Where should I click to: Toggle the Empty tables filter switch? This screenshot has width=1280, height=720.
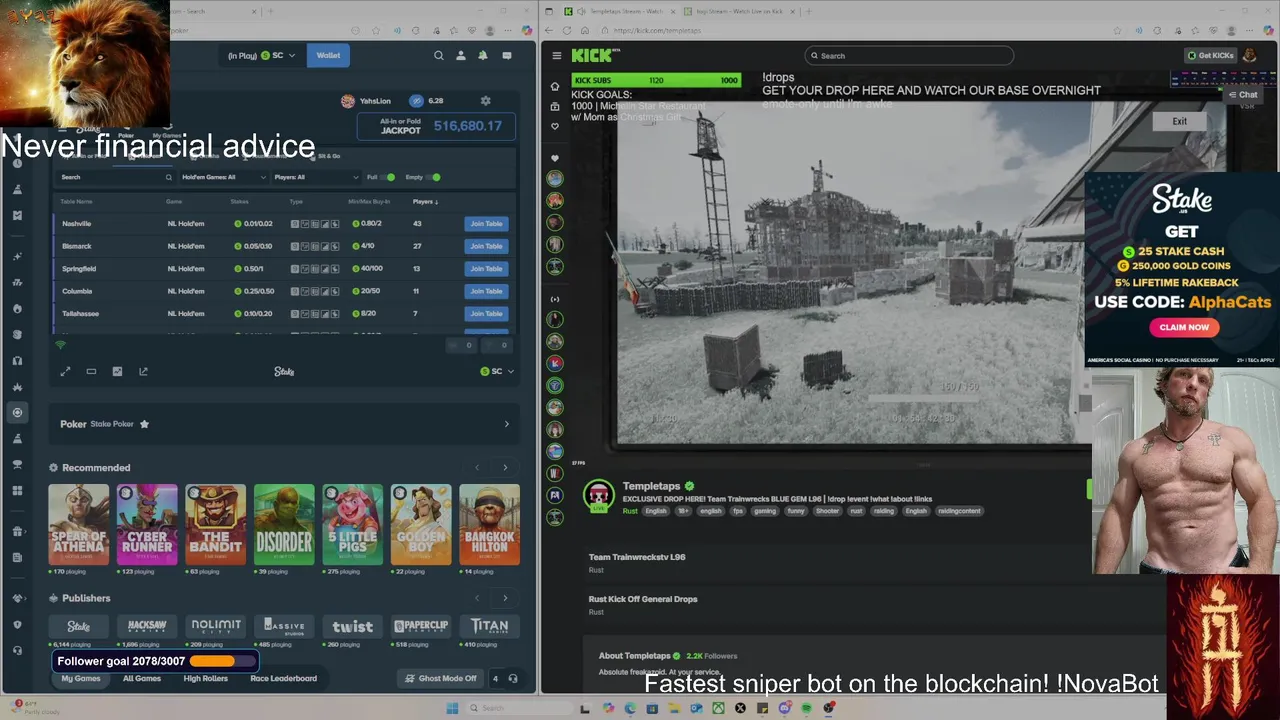click(x=433, y=177)
